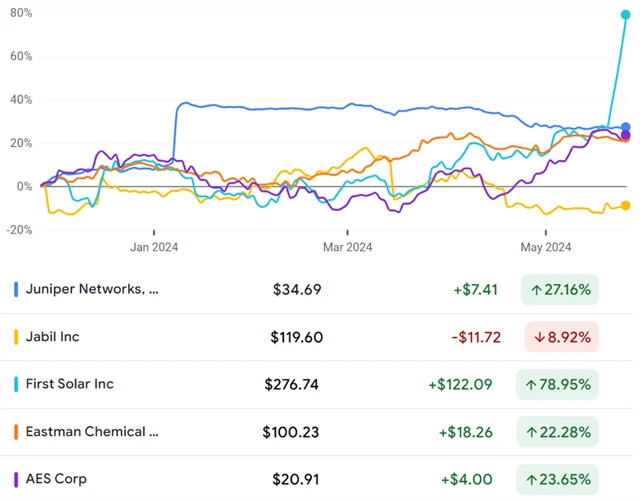The image size is (640, 500).
Task: Open Juniper Networks stock row
Action: pos(94,290)
